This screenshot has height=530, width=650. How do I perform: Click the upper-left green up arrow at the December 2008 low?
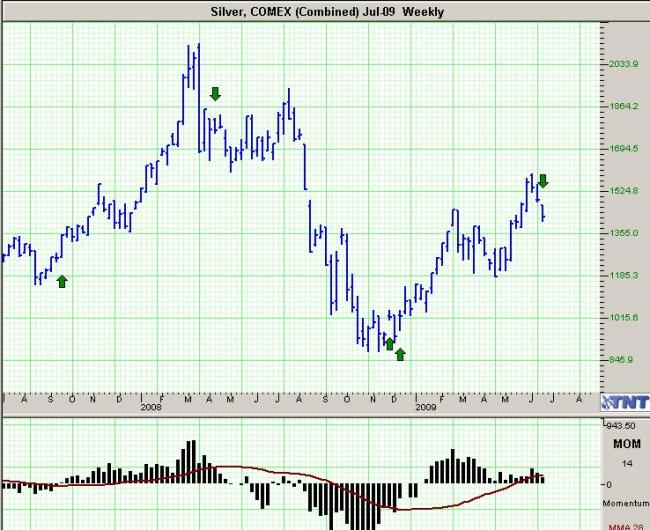pos(389,344)
